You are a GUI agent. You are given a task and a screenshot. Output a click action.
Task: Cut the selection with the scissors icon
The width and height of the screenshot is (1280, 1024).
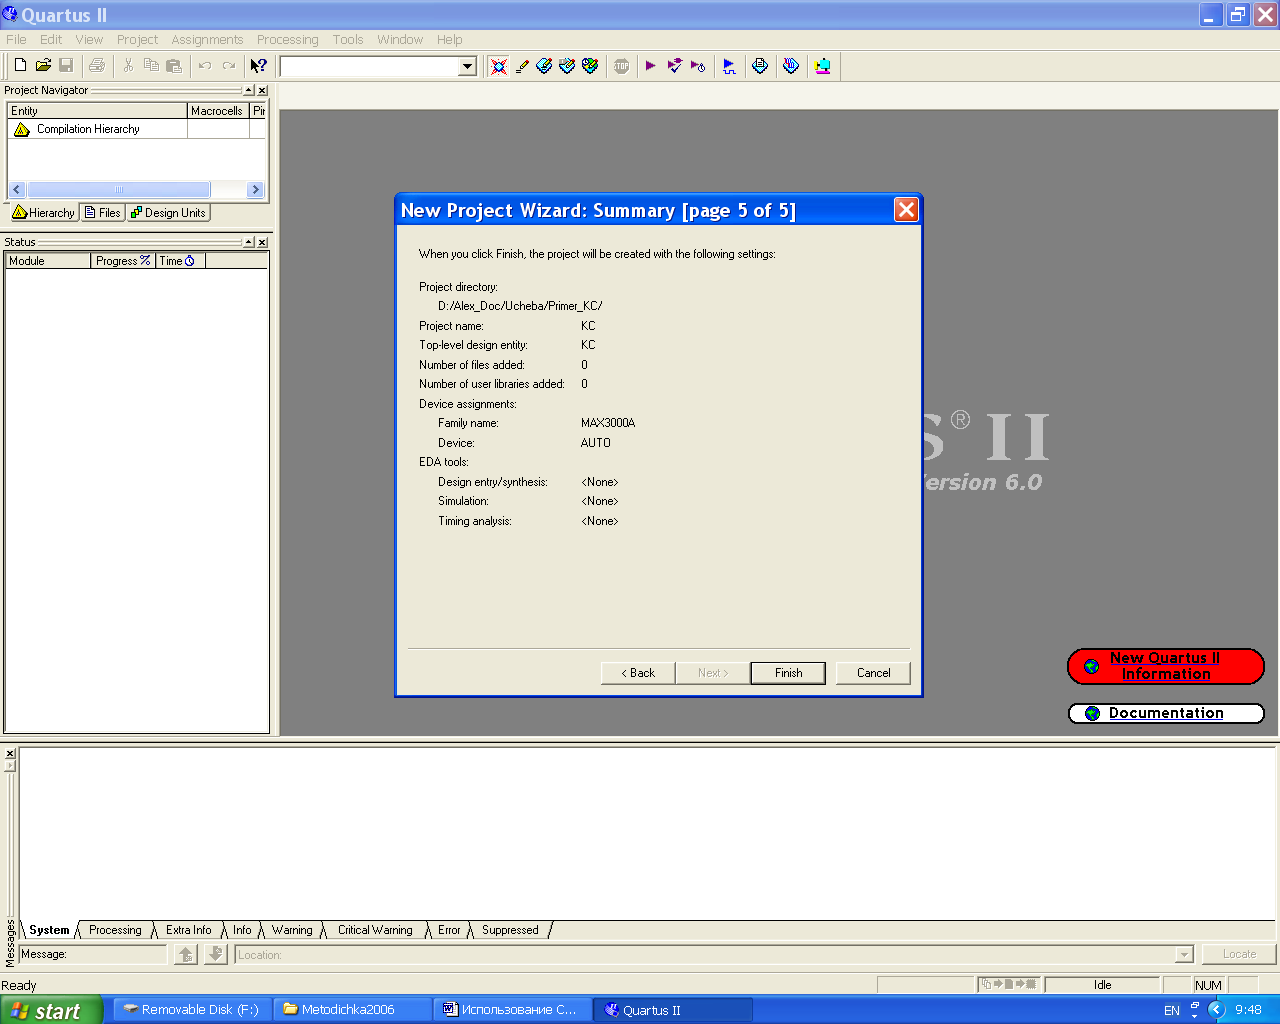click(128, 66)
